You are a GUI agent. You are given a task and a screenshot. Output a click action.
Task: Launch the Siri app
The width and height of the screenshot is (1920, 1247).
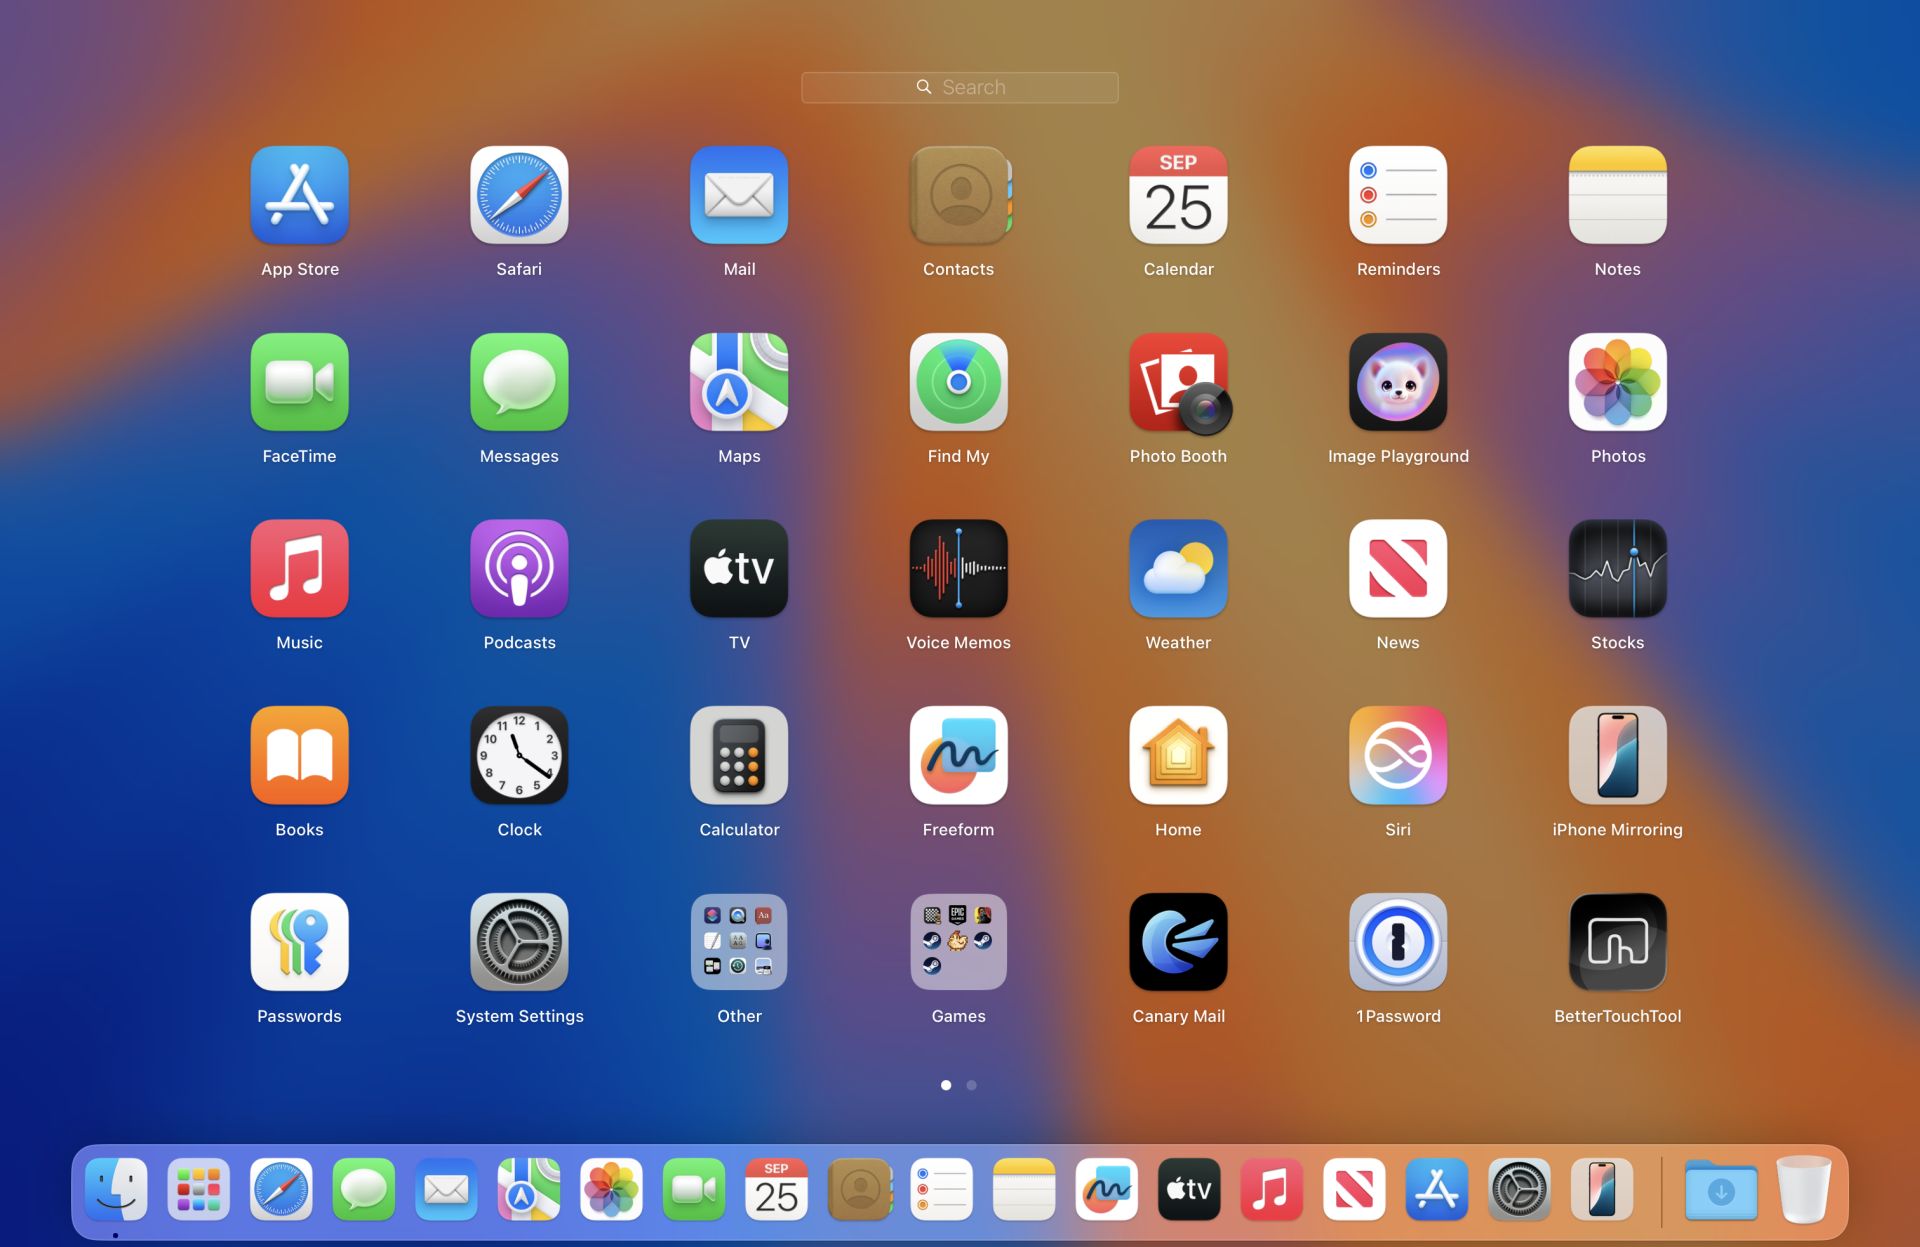(1397, 756)
